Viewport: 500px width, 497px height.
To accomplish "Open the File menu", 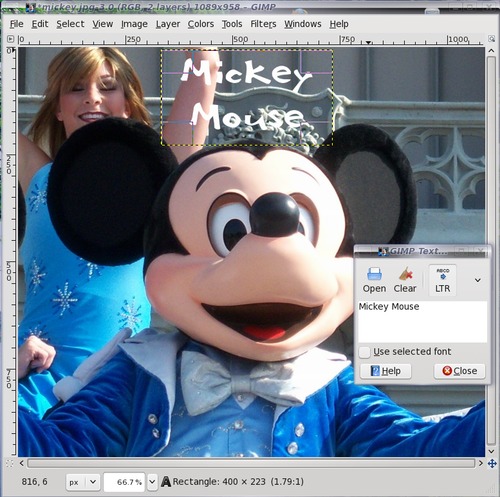I will (x=16, y=24).
